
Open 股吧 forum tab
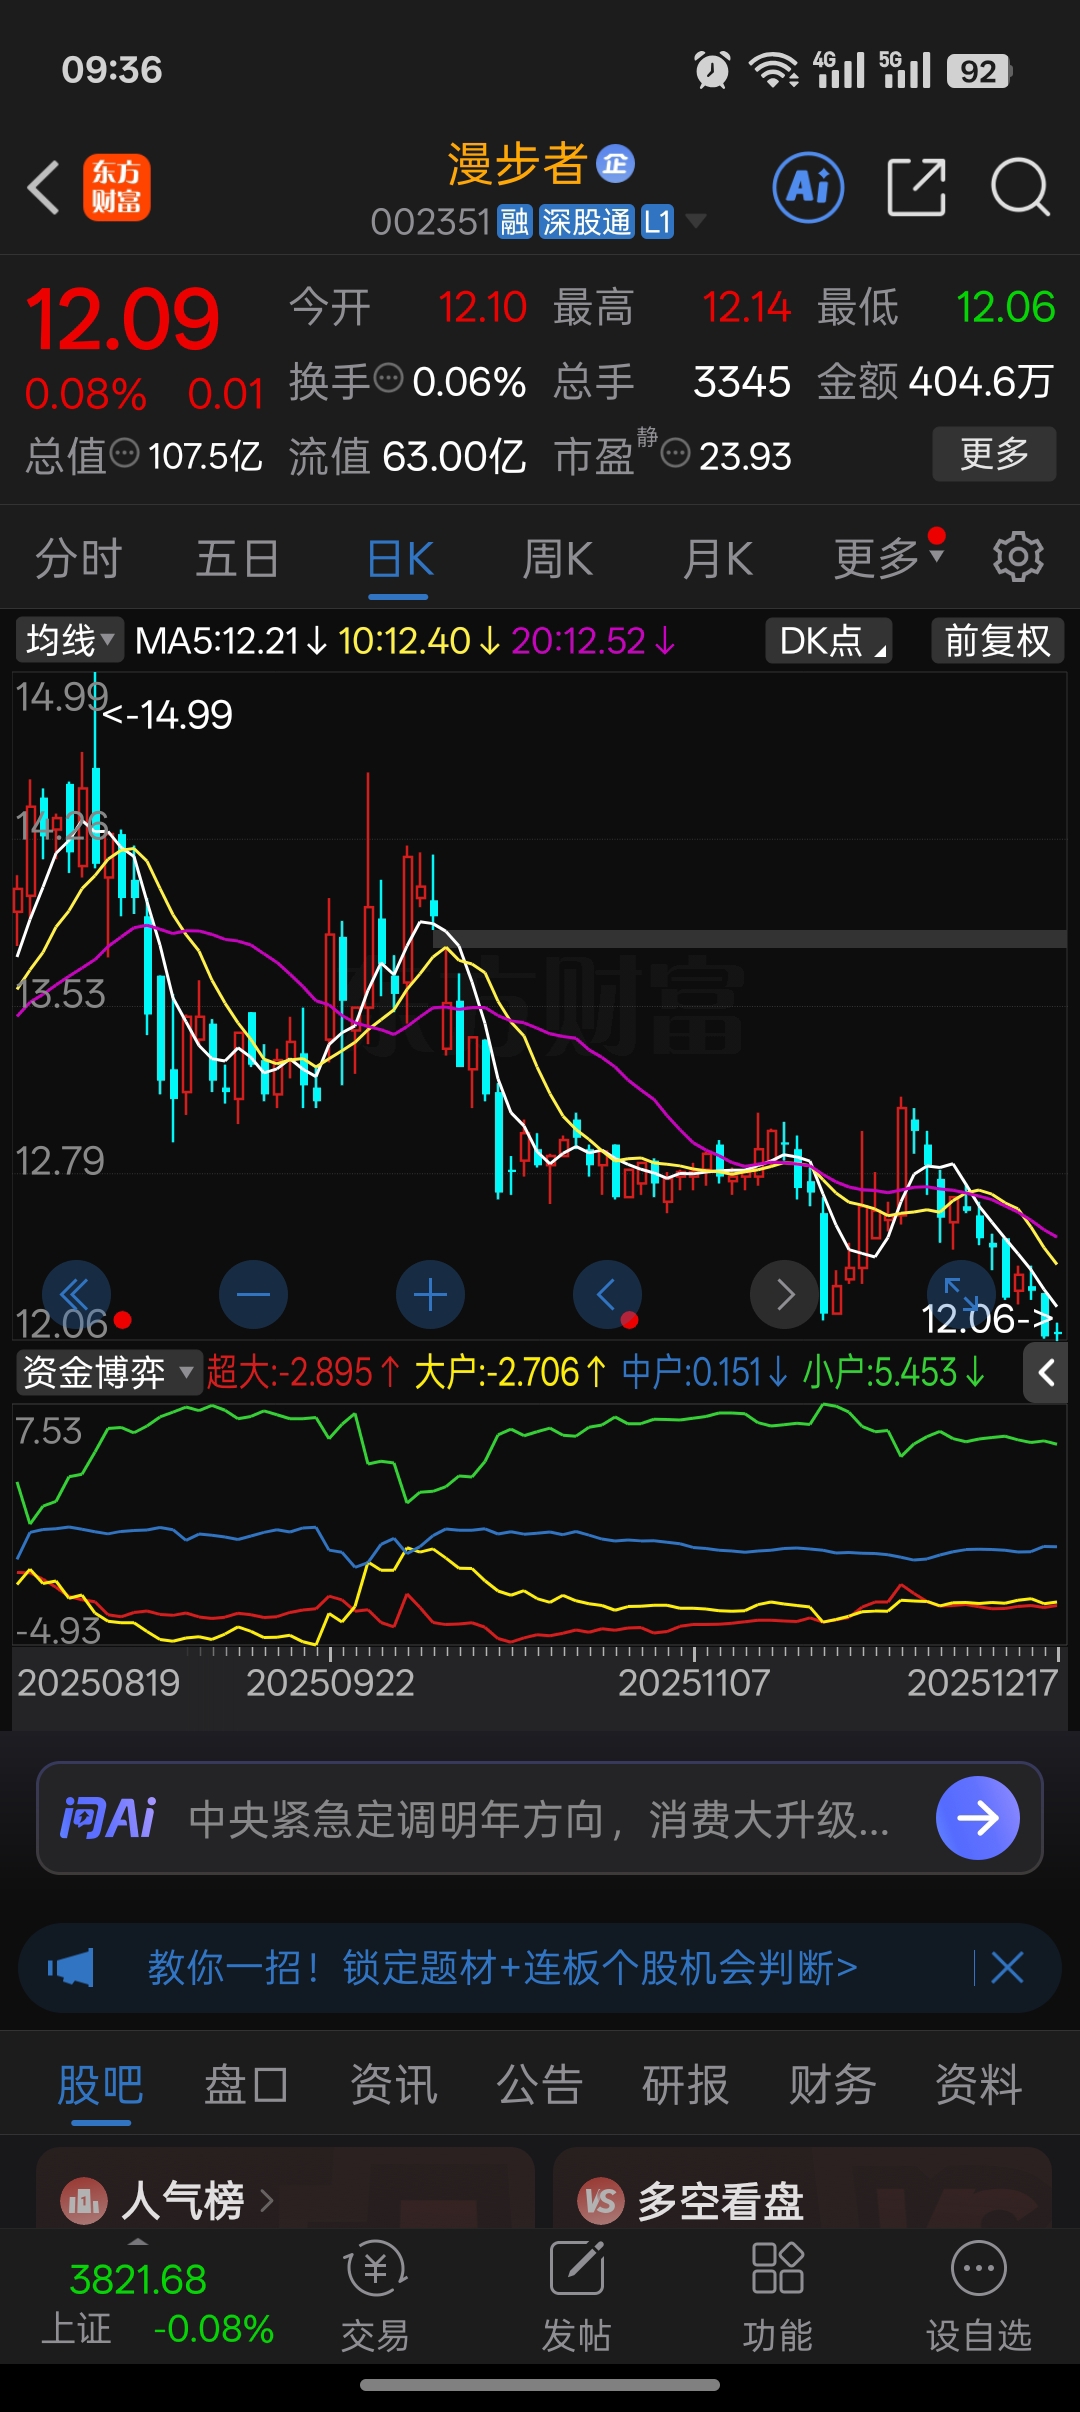click(100, 2085)
